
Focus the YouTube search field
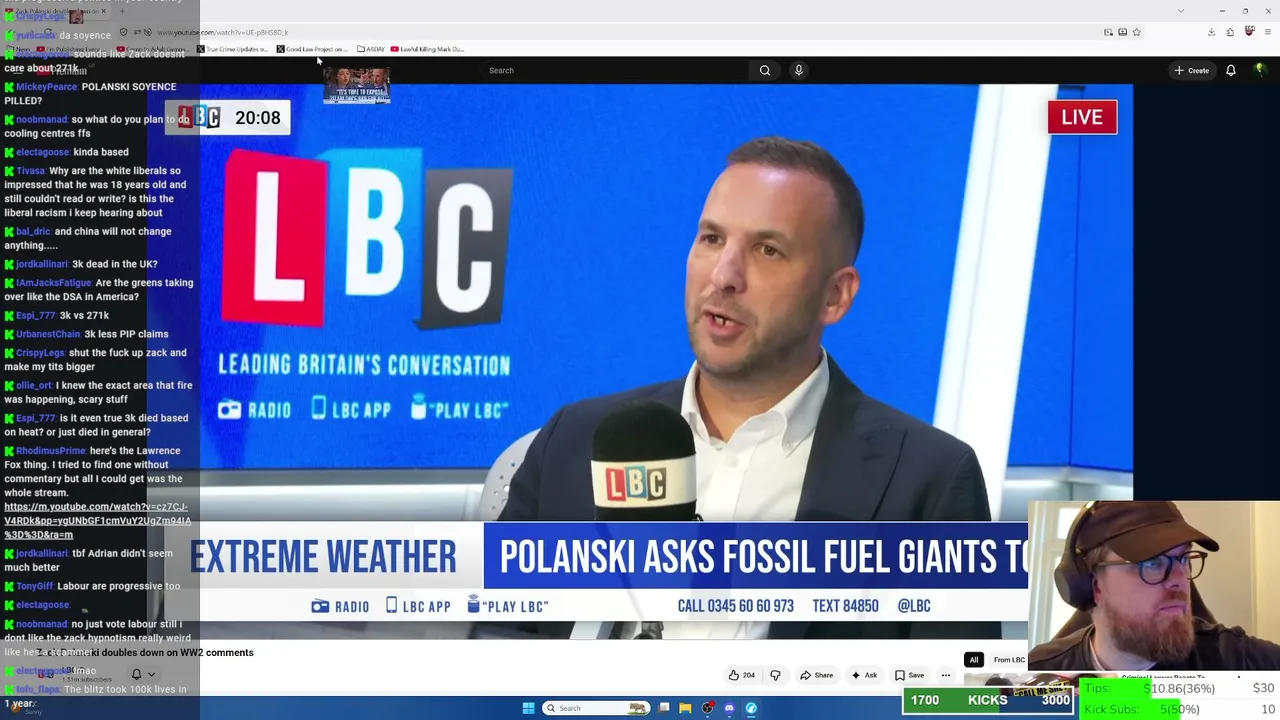point(615,70)
